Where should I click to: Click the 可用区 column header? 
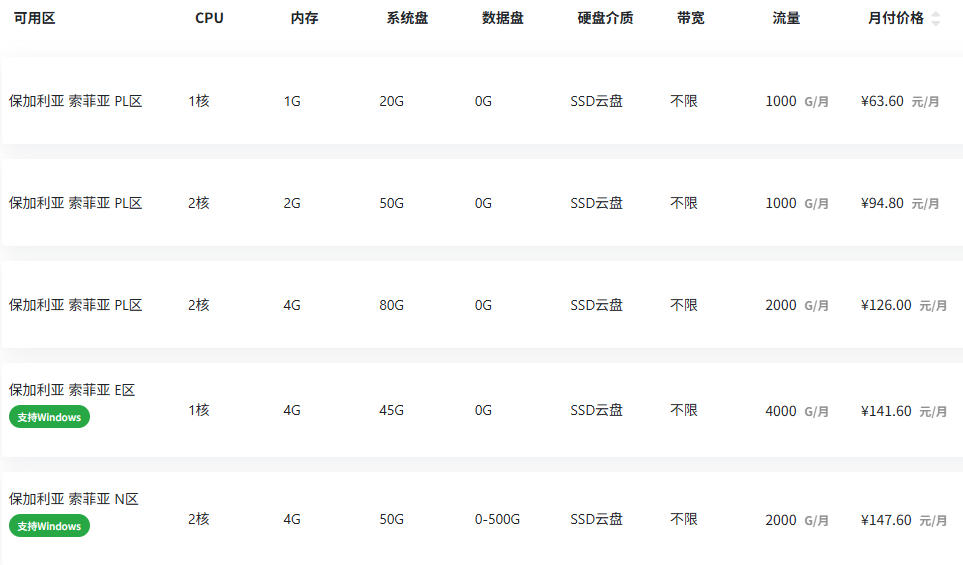(x=34, y=18)
